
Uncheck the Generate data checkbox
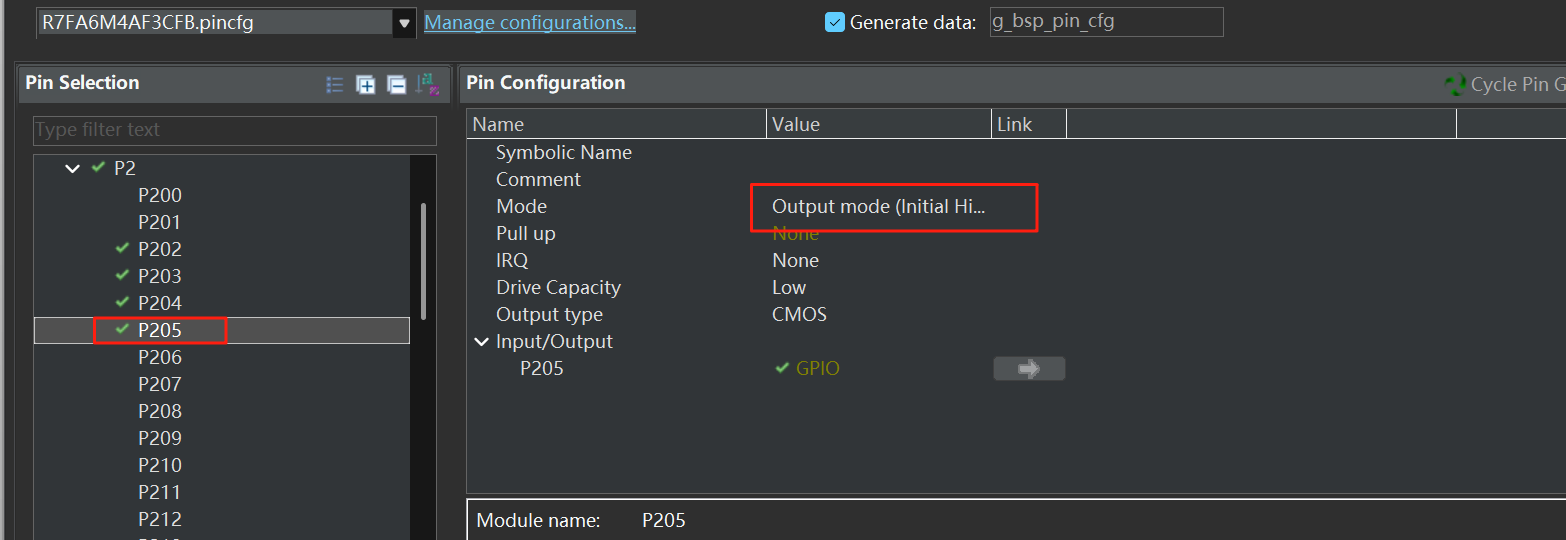coord(835,22)
